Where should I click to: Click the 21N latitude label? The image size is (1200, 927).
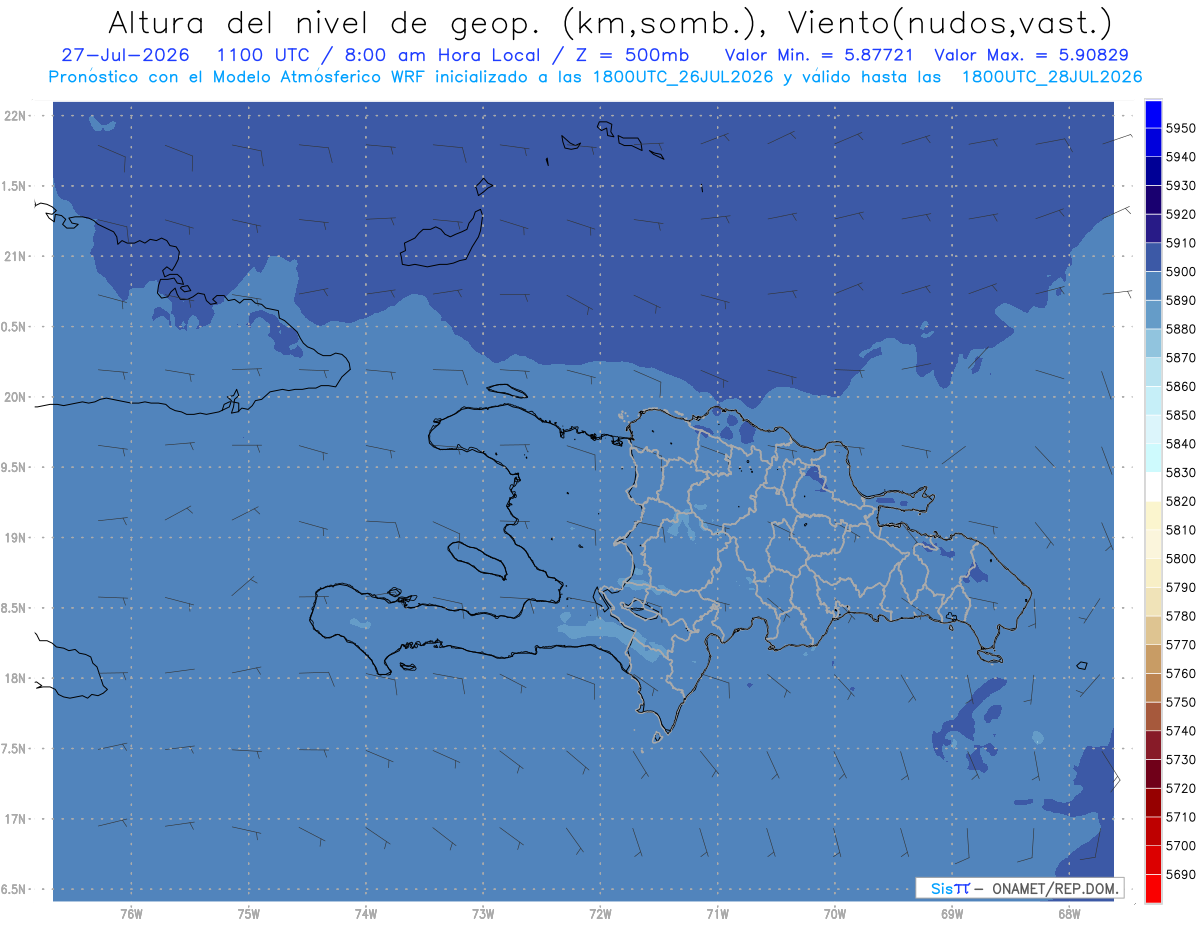coord(15,257)
